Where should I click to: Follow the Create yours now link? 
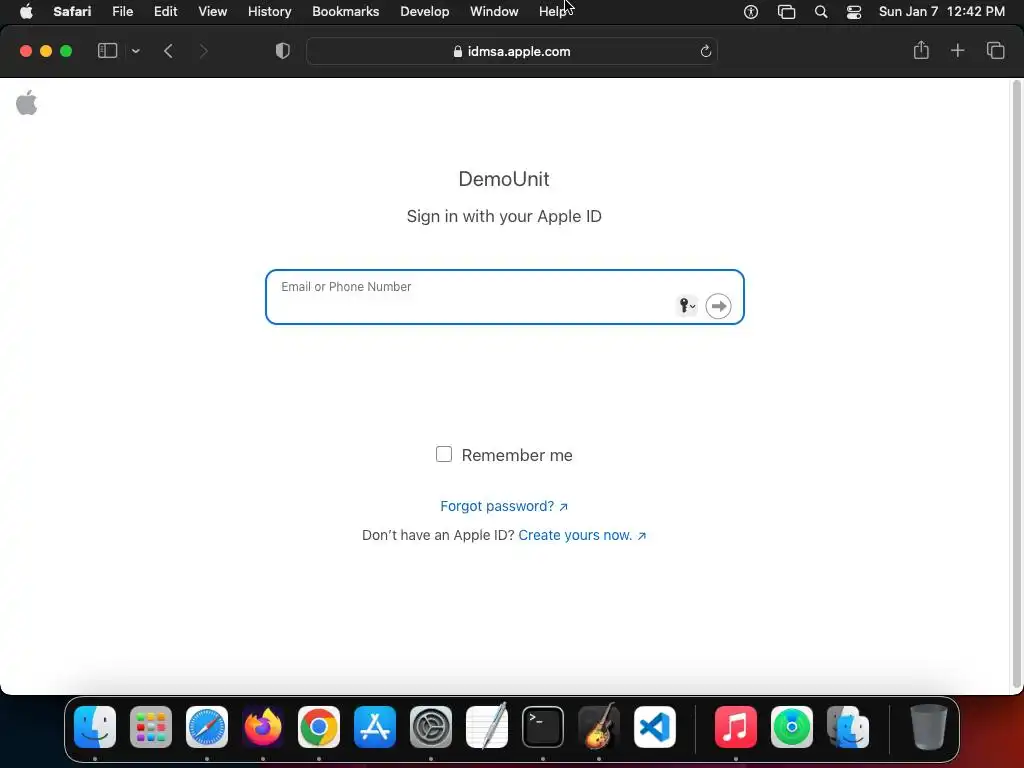point(582,536)
